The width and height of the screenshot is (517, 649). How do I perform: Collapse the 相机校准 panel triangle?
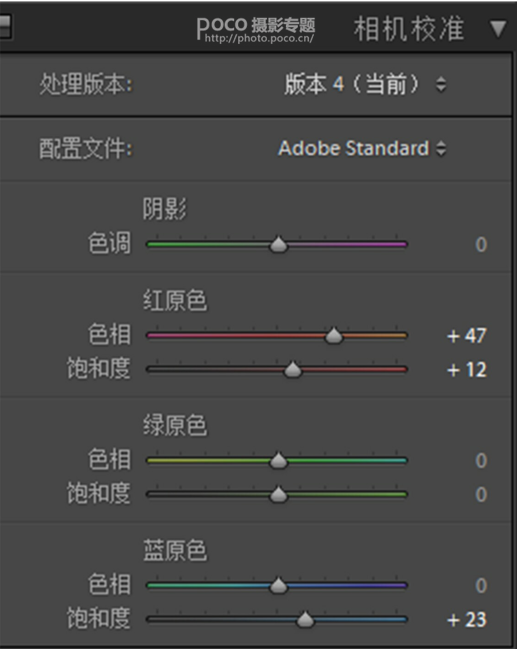click(x=498, y=29)
